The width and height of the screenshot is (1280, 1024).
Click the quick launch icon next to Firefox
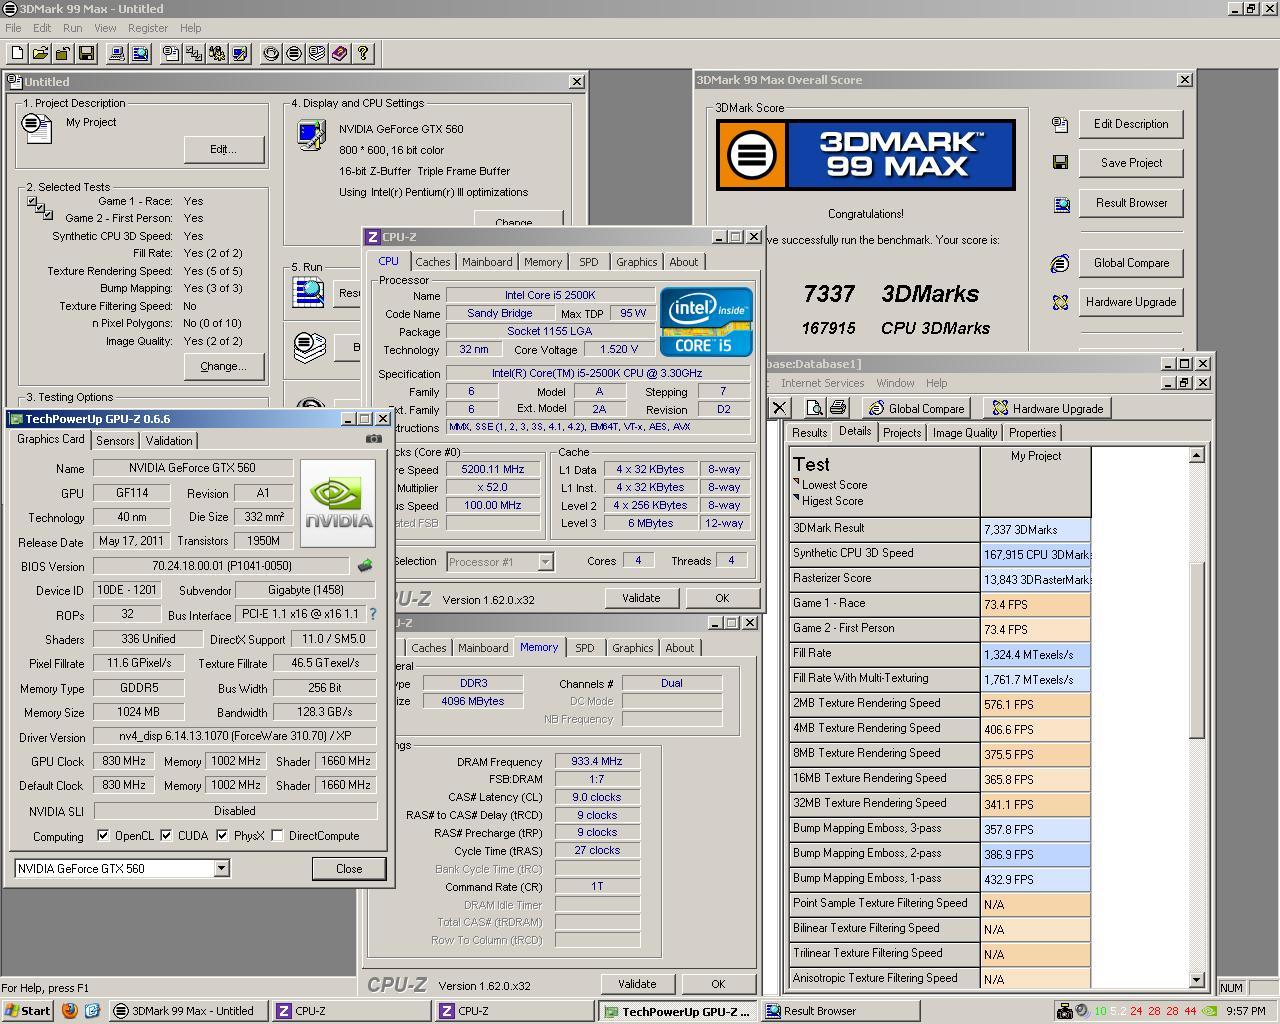[x=92, y=1011]
